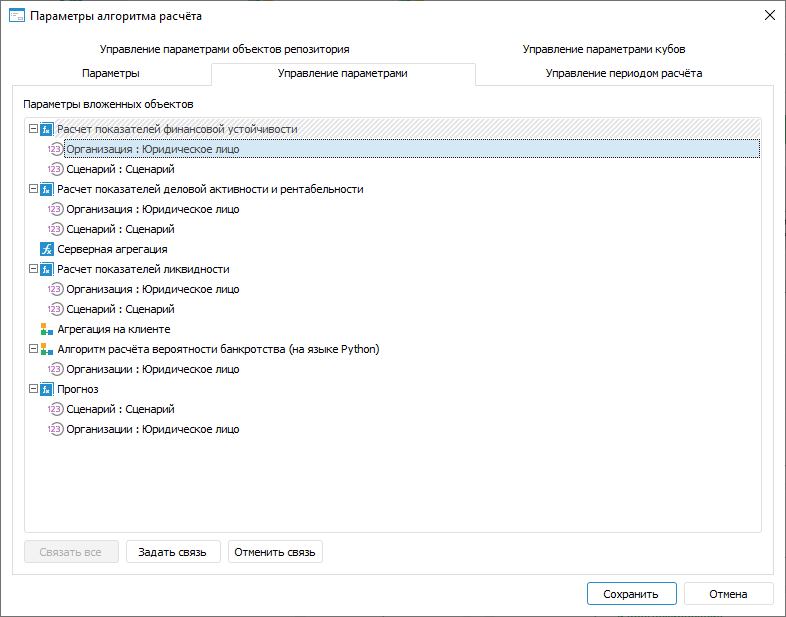Switch to the Параметры tab
This screenshot has width=786, height=617.
(x=110, y=73)
